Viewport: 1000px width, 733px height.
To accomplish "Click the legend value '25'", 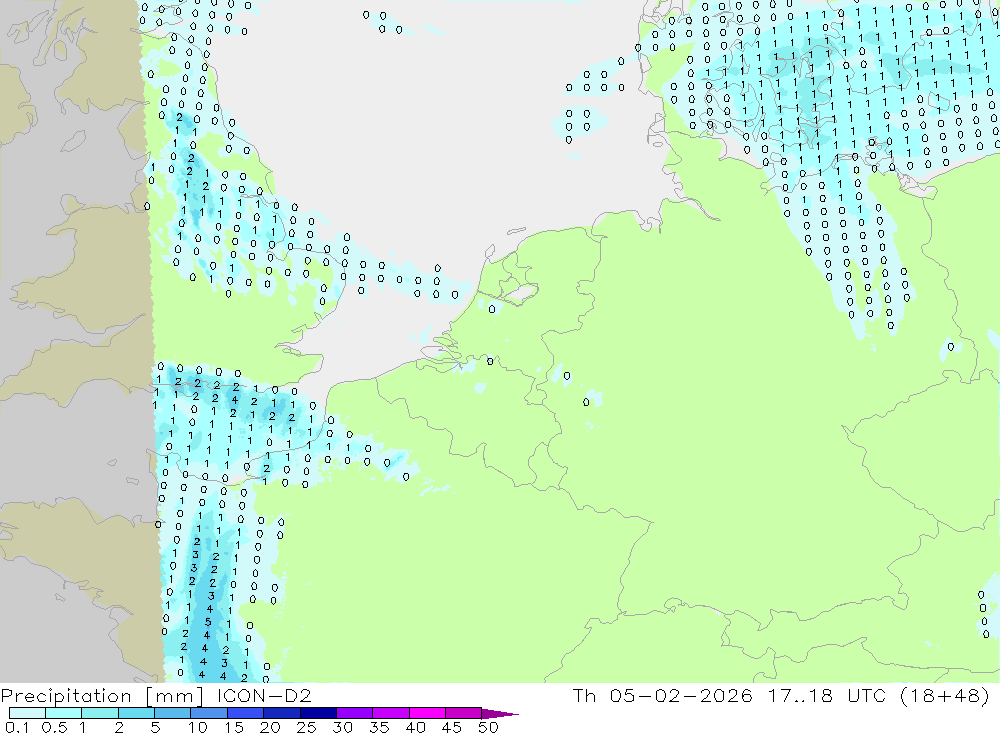I will (306, 727).
